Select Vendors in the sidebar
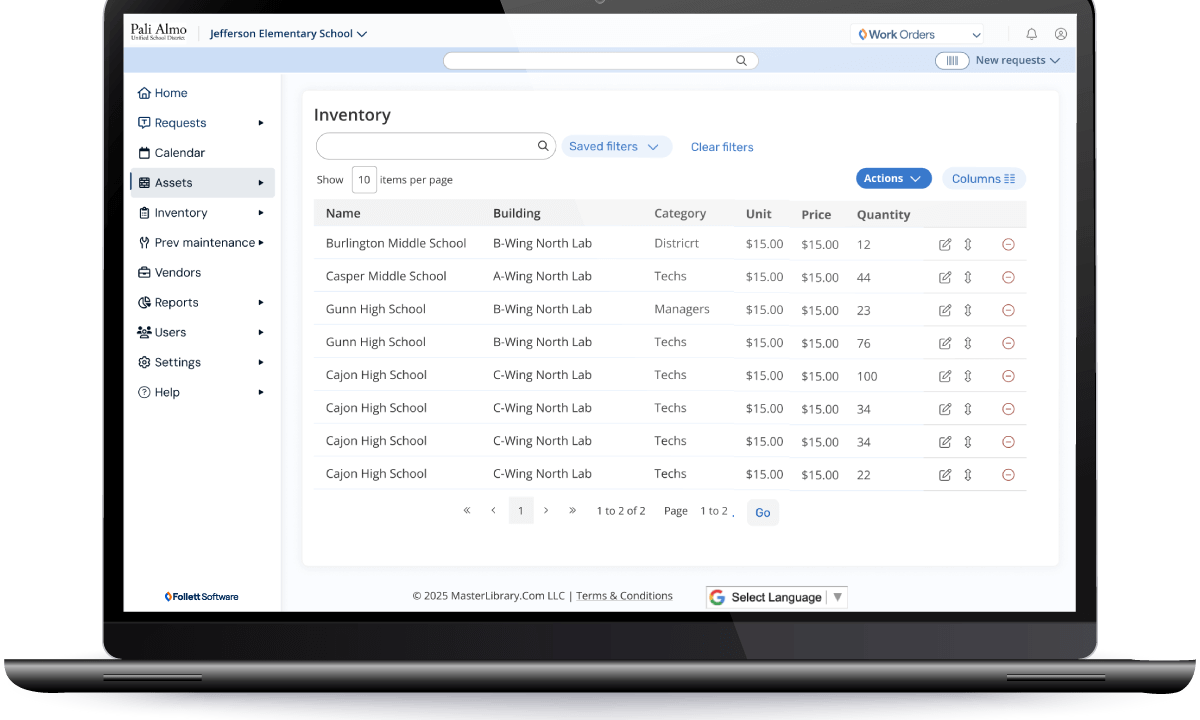The image size is (1200, 720). pyautogui.click(x=177, y=273)
